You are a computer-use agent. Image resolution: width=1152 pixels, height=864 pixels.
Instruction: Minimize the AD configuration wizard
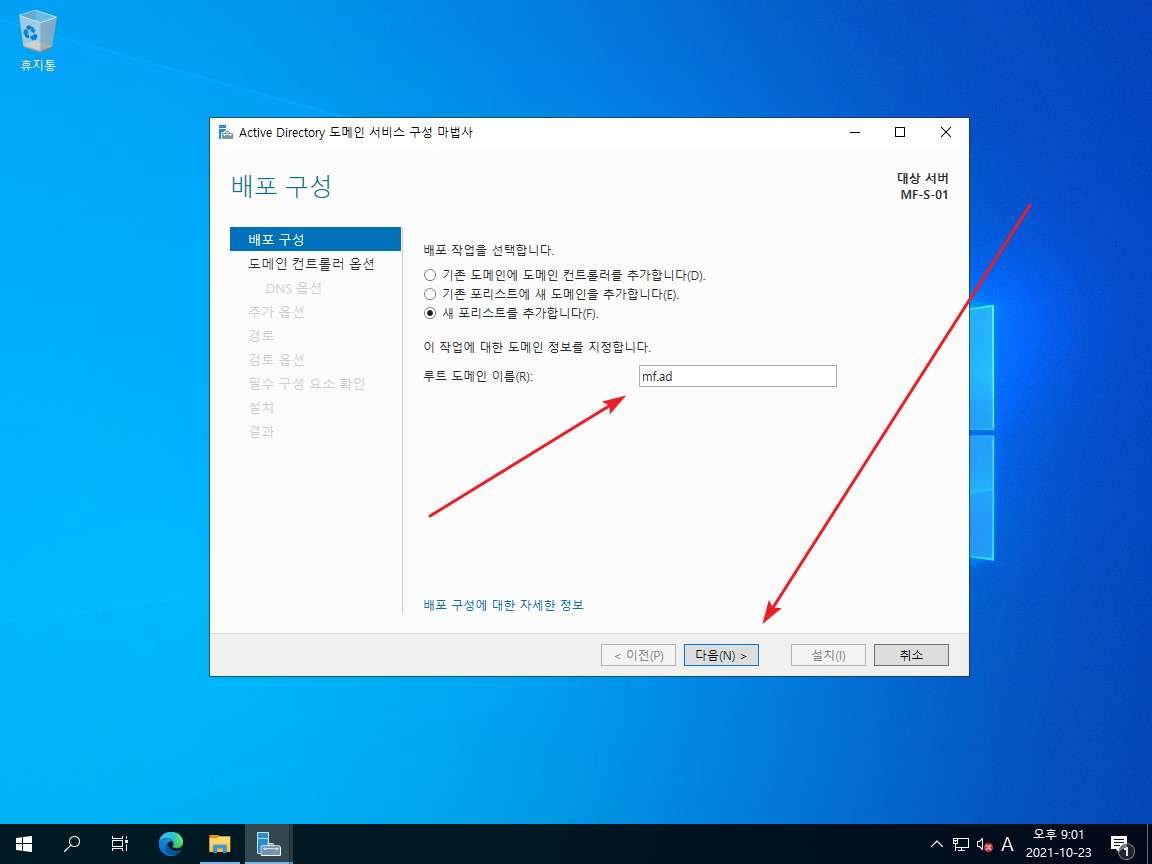click(855, 132)
